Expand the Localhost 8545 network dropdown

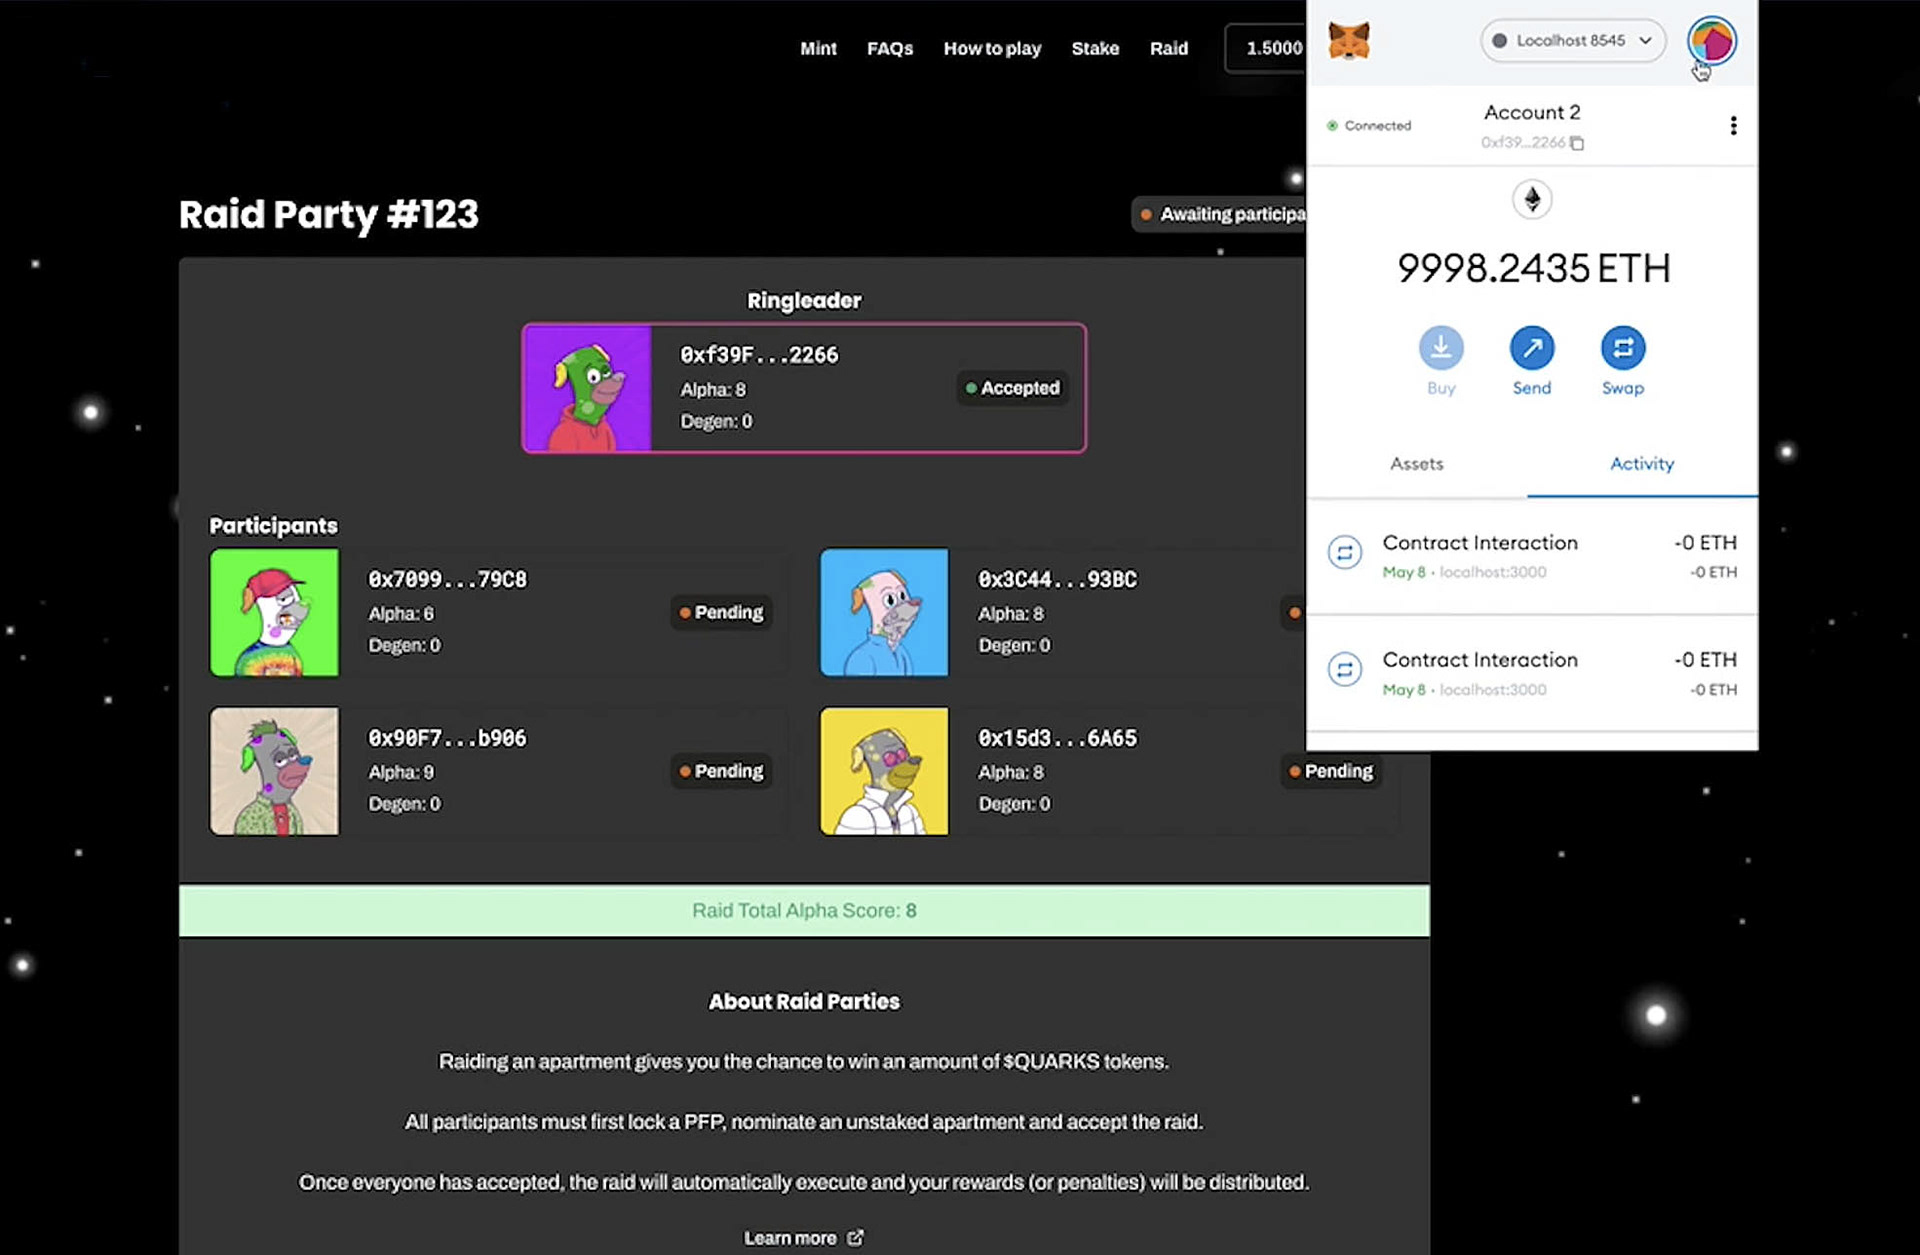[x=1572, y=41]
